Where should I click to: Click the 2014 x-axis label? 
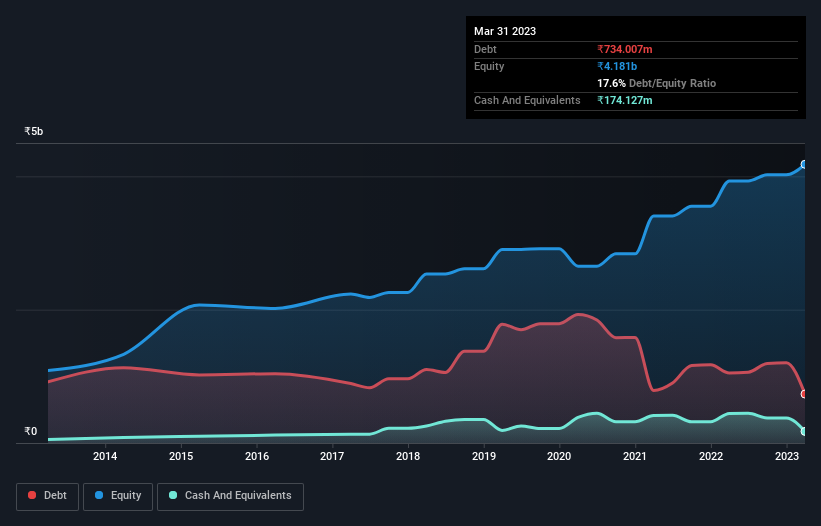pos(105,456)
